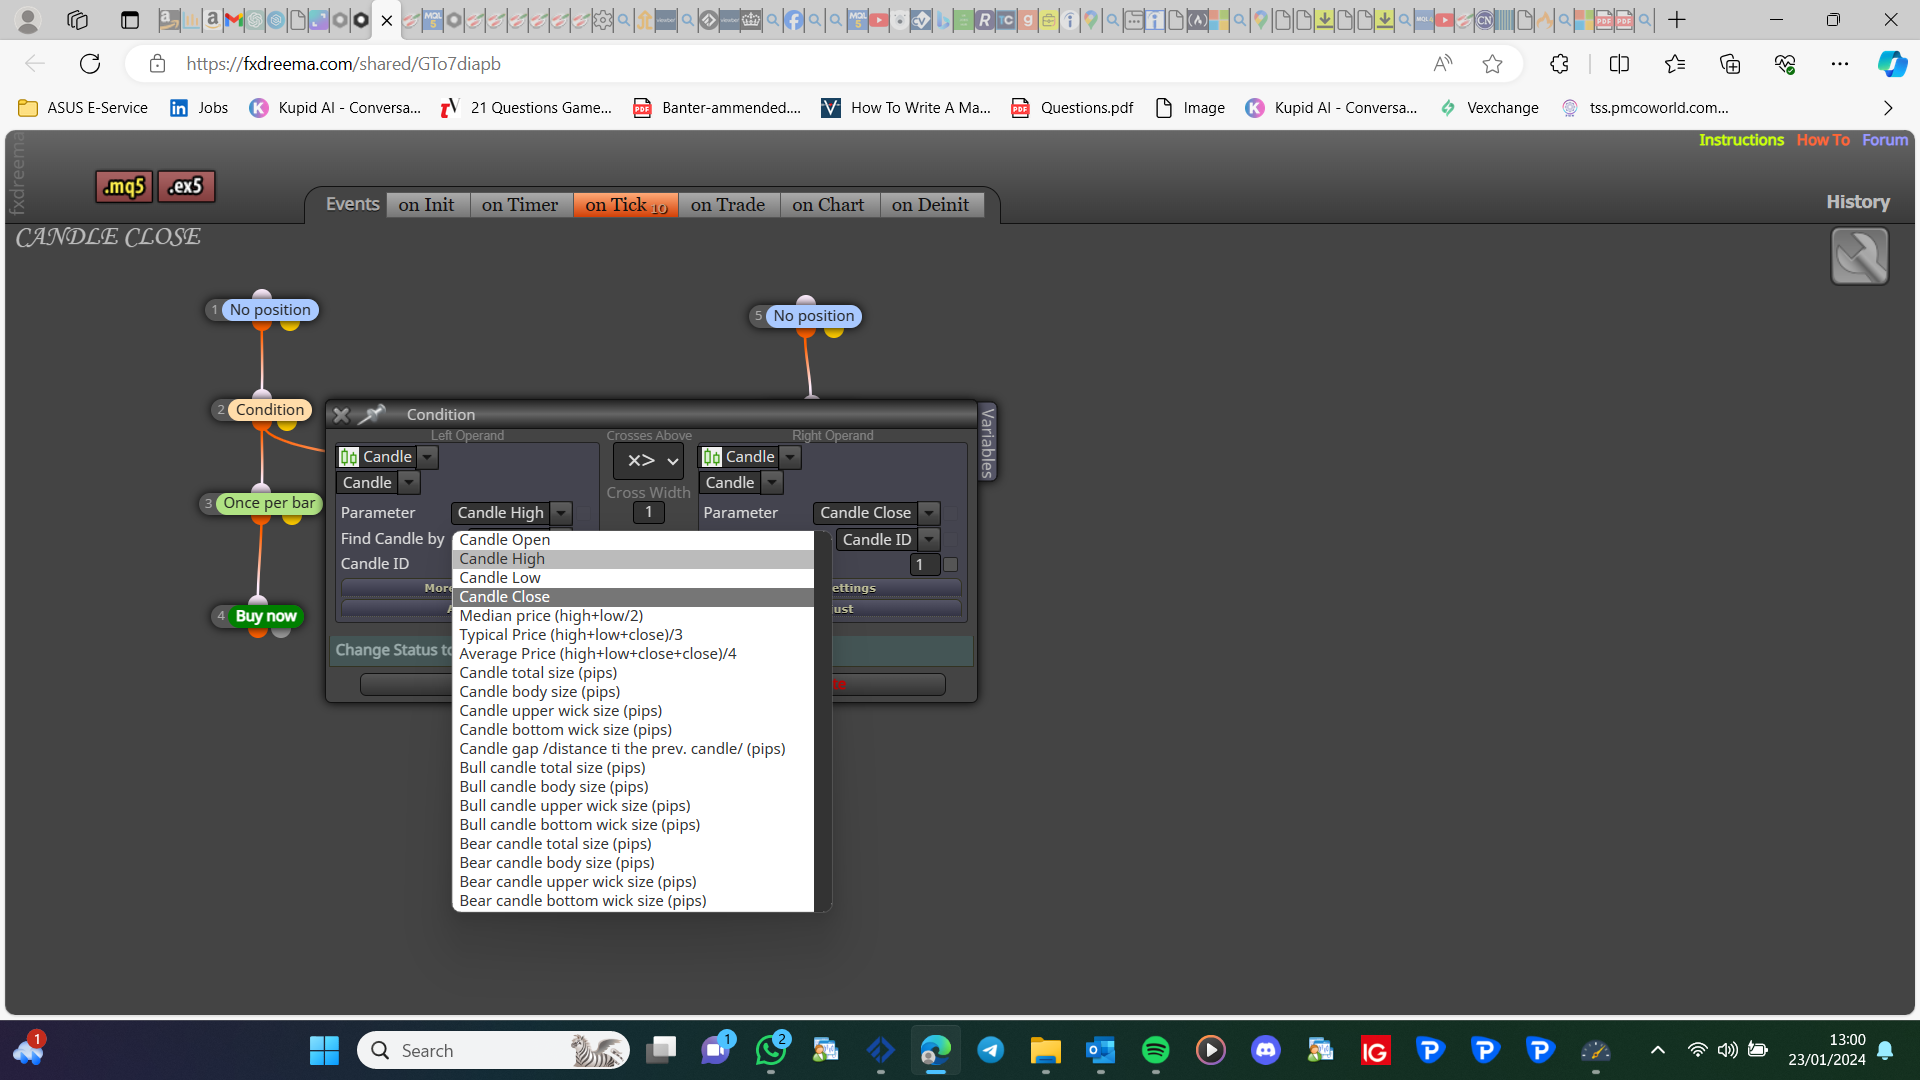Select the Once per bar block

coord(269,503)
